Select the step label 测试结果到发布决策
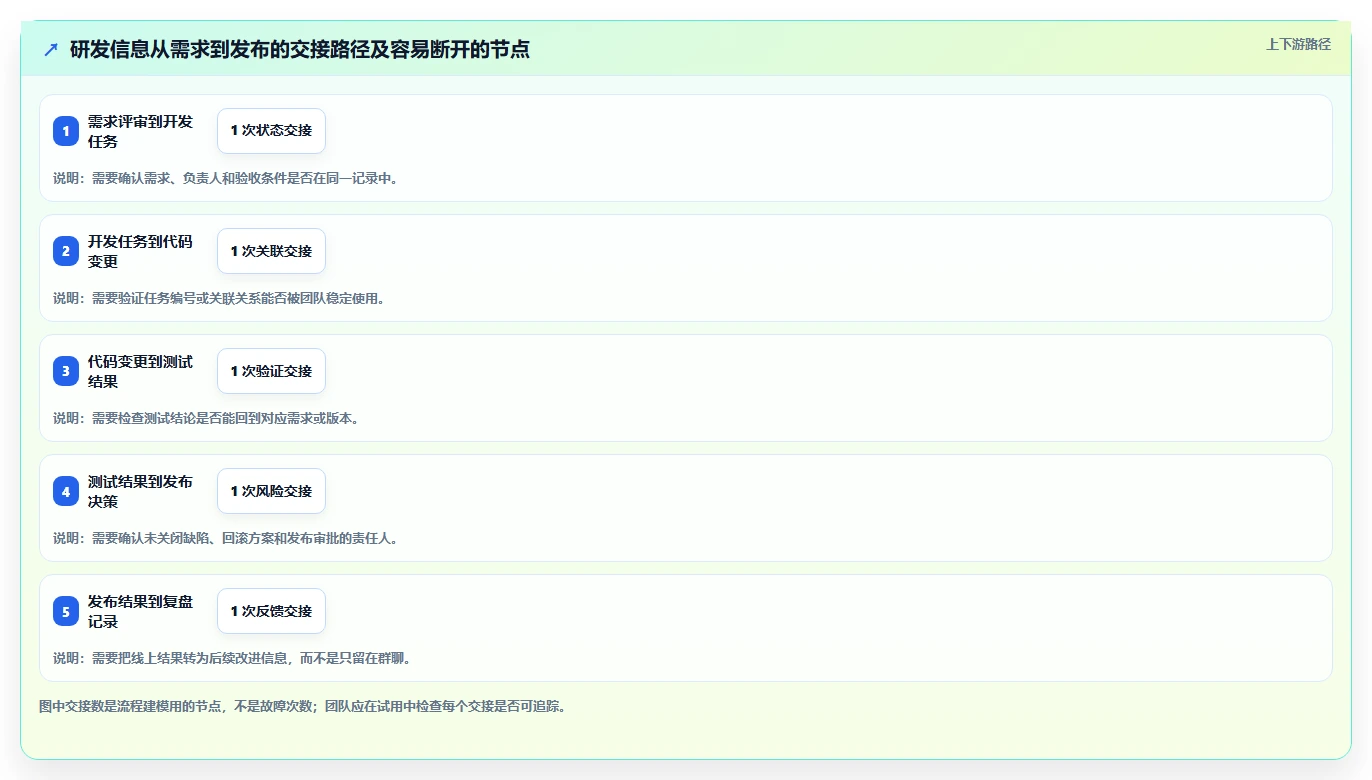The image size is (1372, 780). pos(140,491)
